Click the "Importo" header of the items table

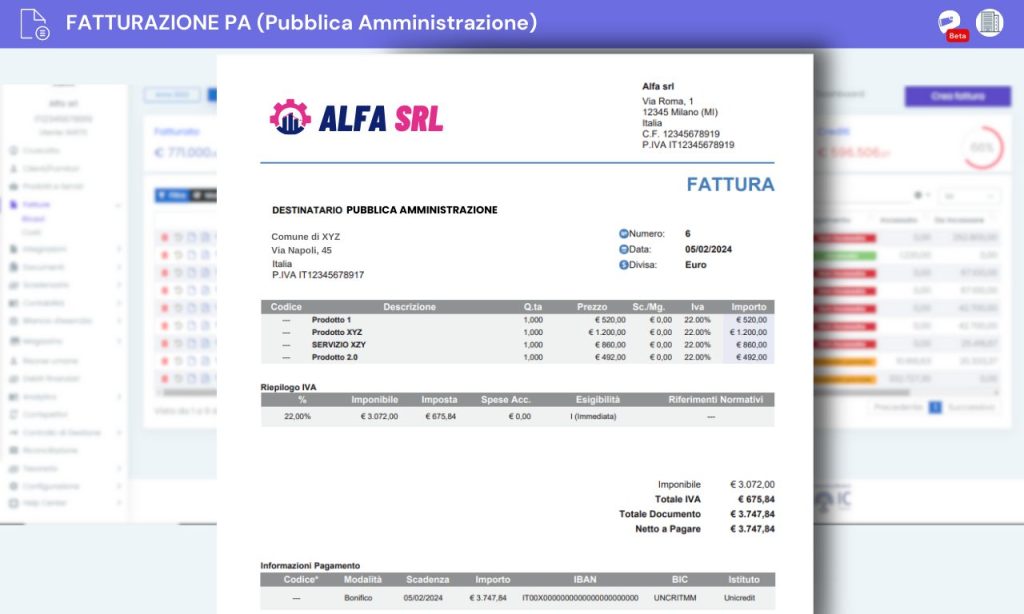[x=749, y=307]
